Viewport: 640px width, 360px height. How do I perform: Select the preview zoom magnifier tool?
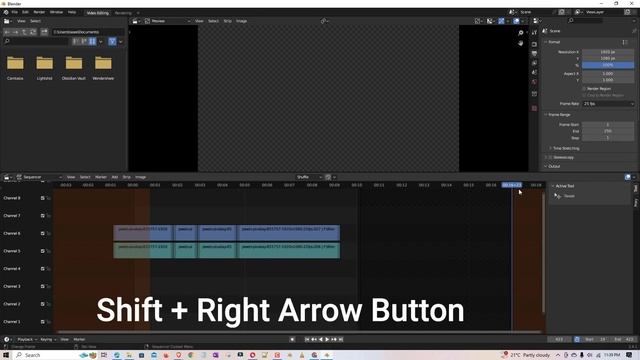[x=521, y=33]
